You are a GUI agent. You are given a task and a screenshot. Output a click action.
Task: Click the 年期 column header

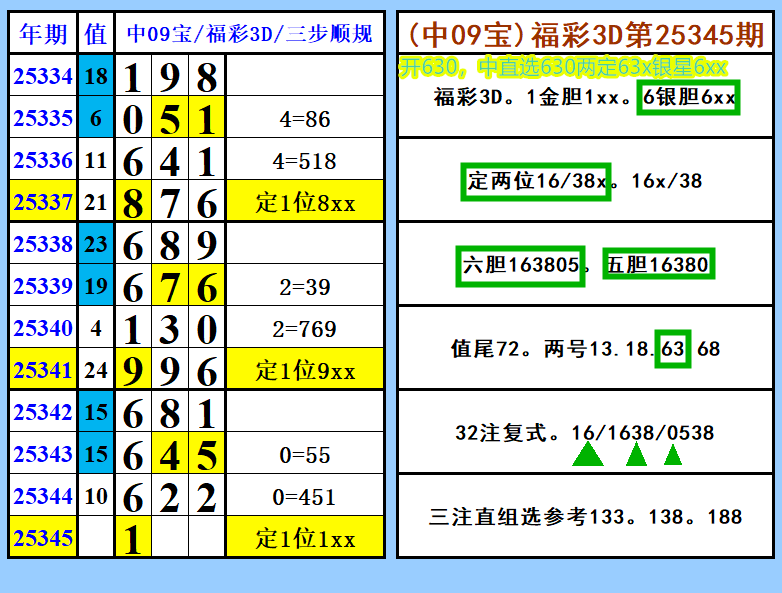(43, 33)
